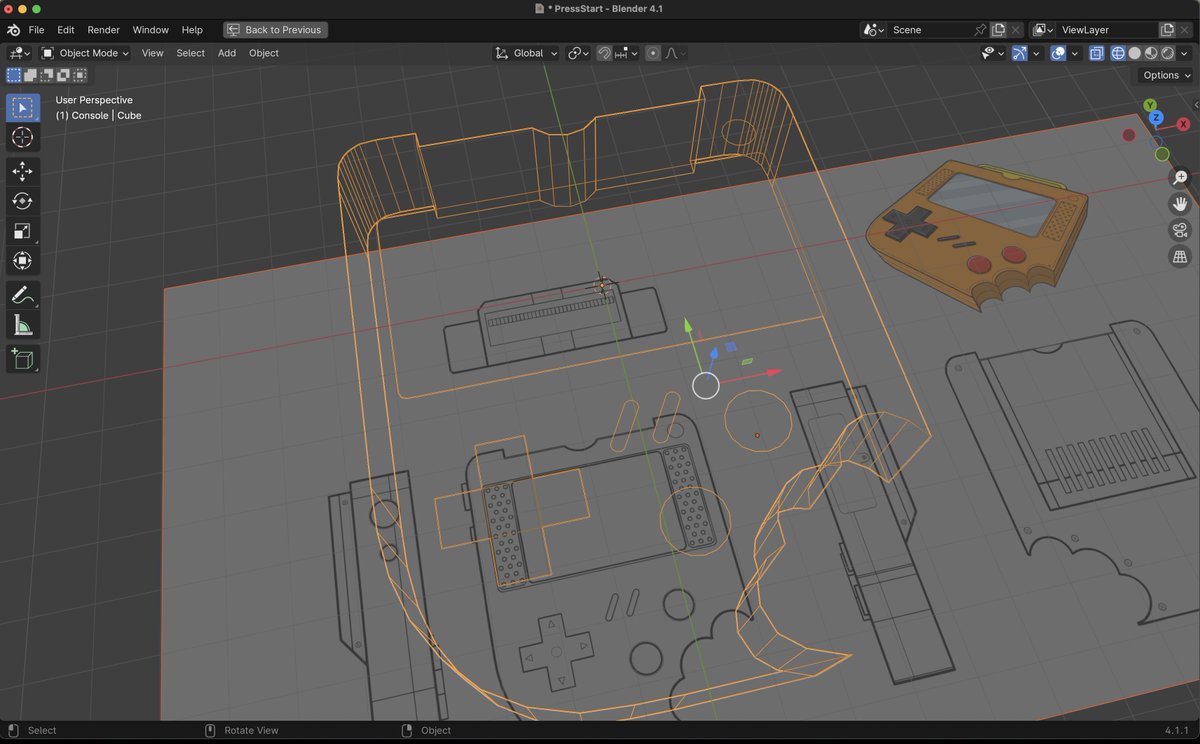Viewport: 1200px width, 744px height.
Task: Open the scene browse dropdown
Action: [x=875, y=30]
